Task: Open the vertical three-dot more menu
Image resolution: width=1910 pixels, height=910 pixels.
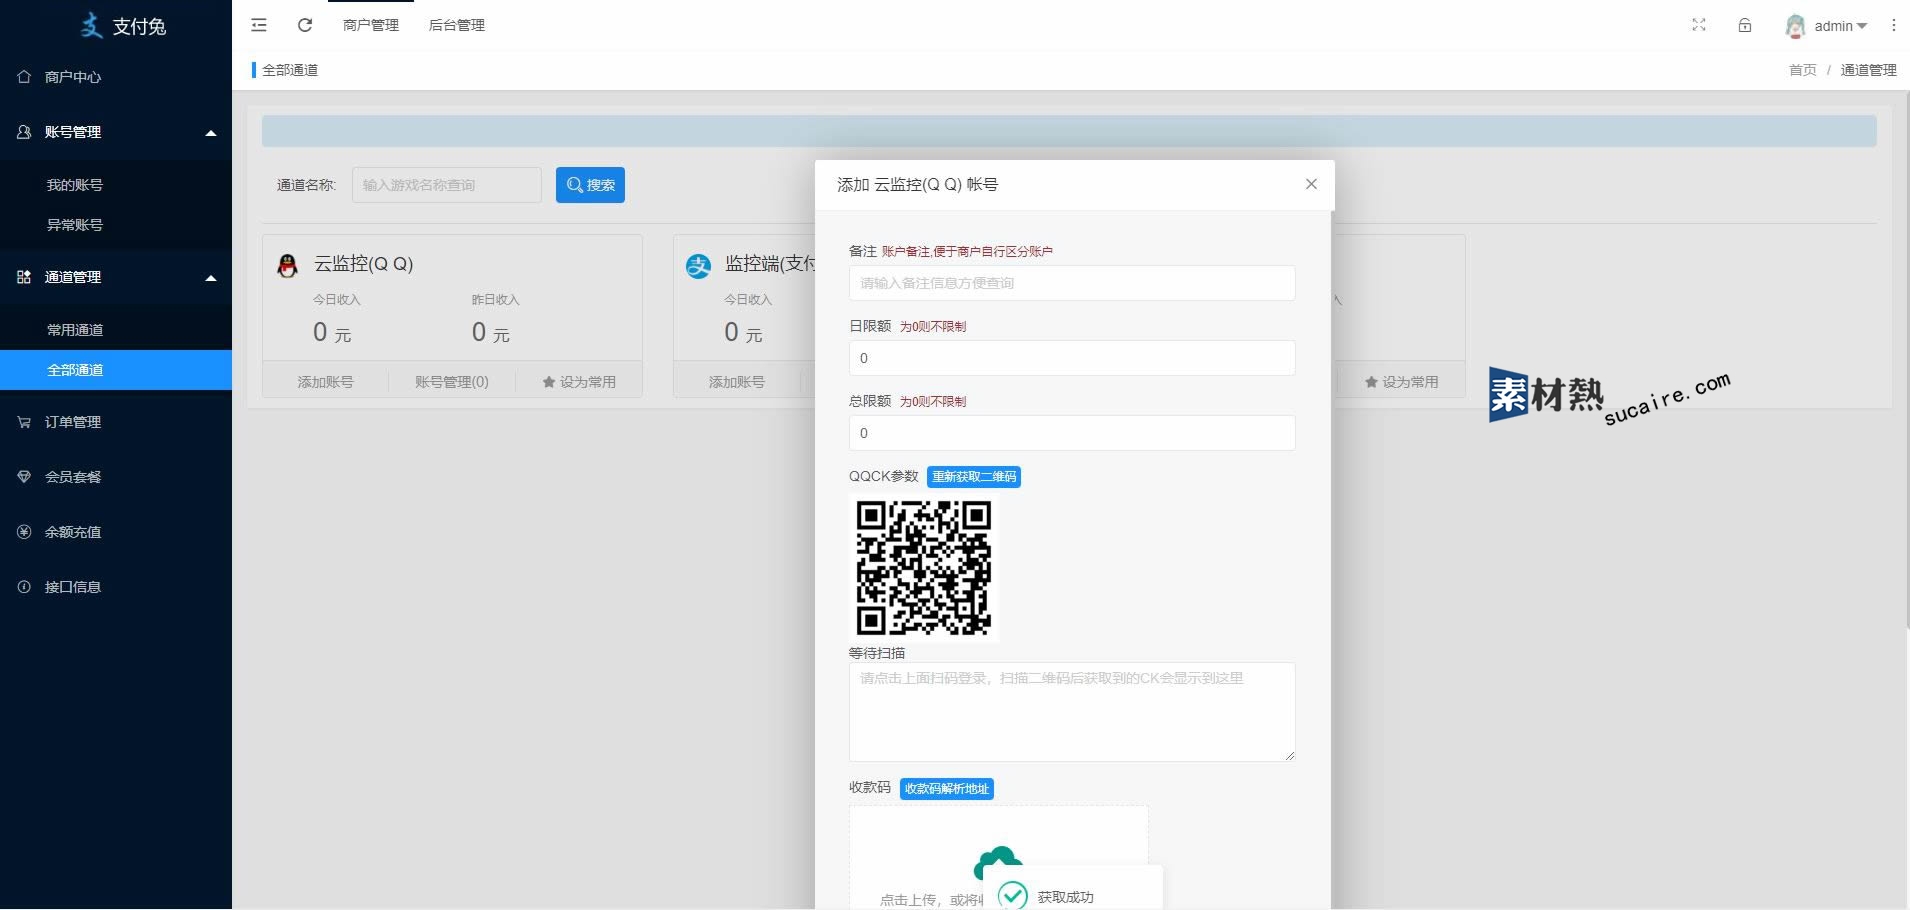Action: 1893,25
